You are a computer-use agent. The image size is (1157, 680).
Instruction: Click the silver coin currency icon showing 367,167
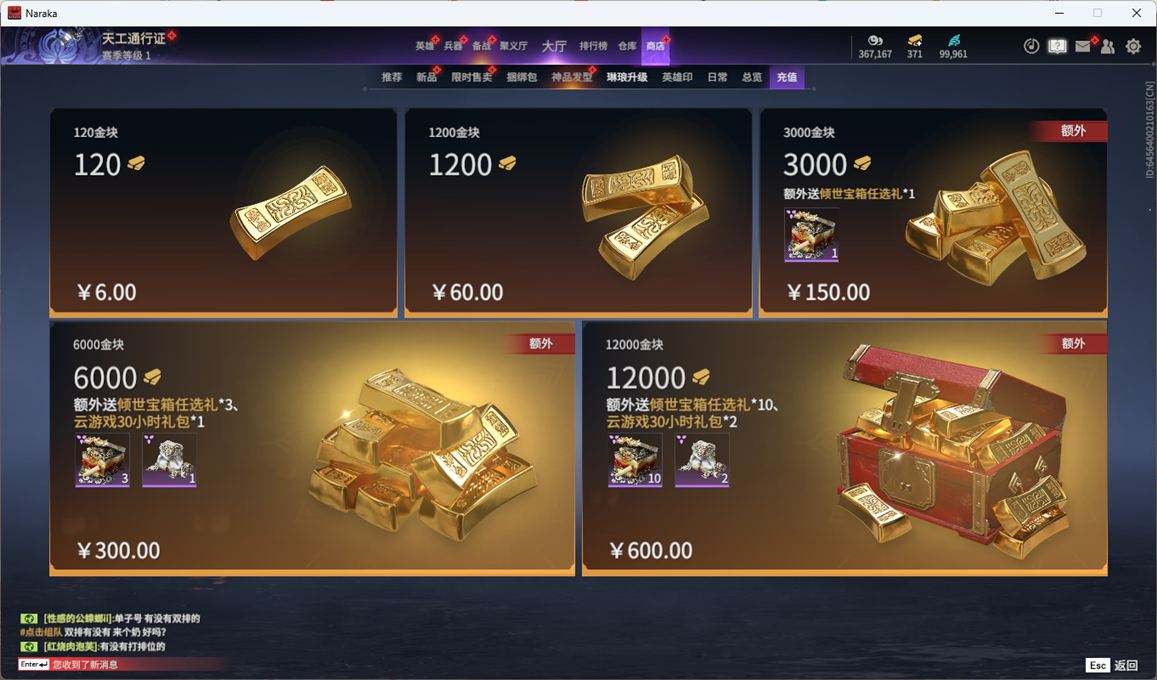(x=875, y=40)
